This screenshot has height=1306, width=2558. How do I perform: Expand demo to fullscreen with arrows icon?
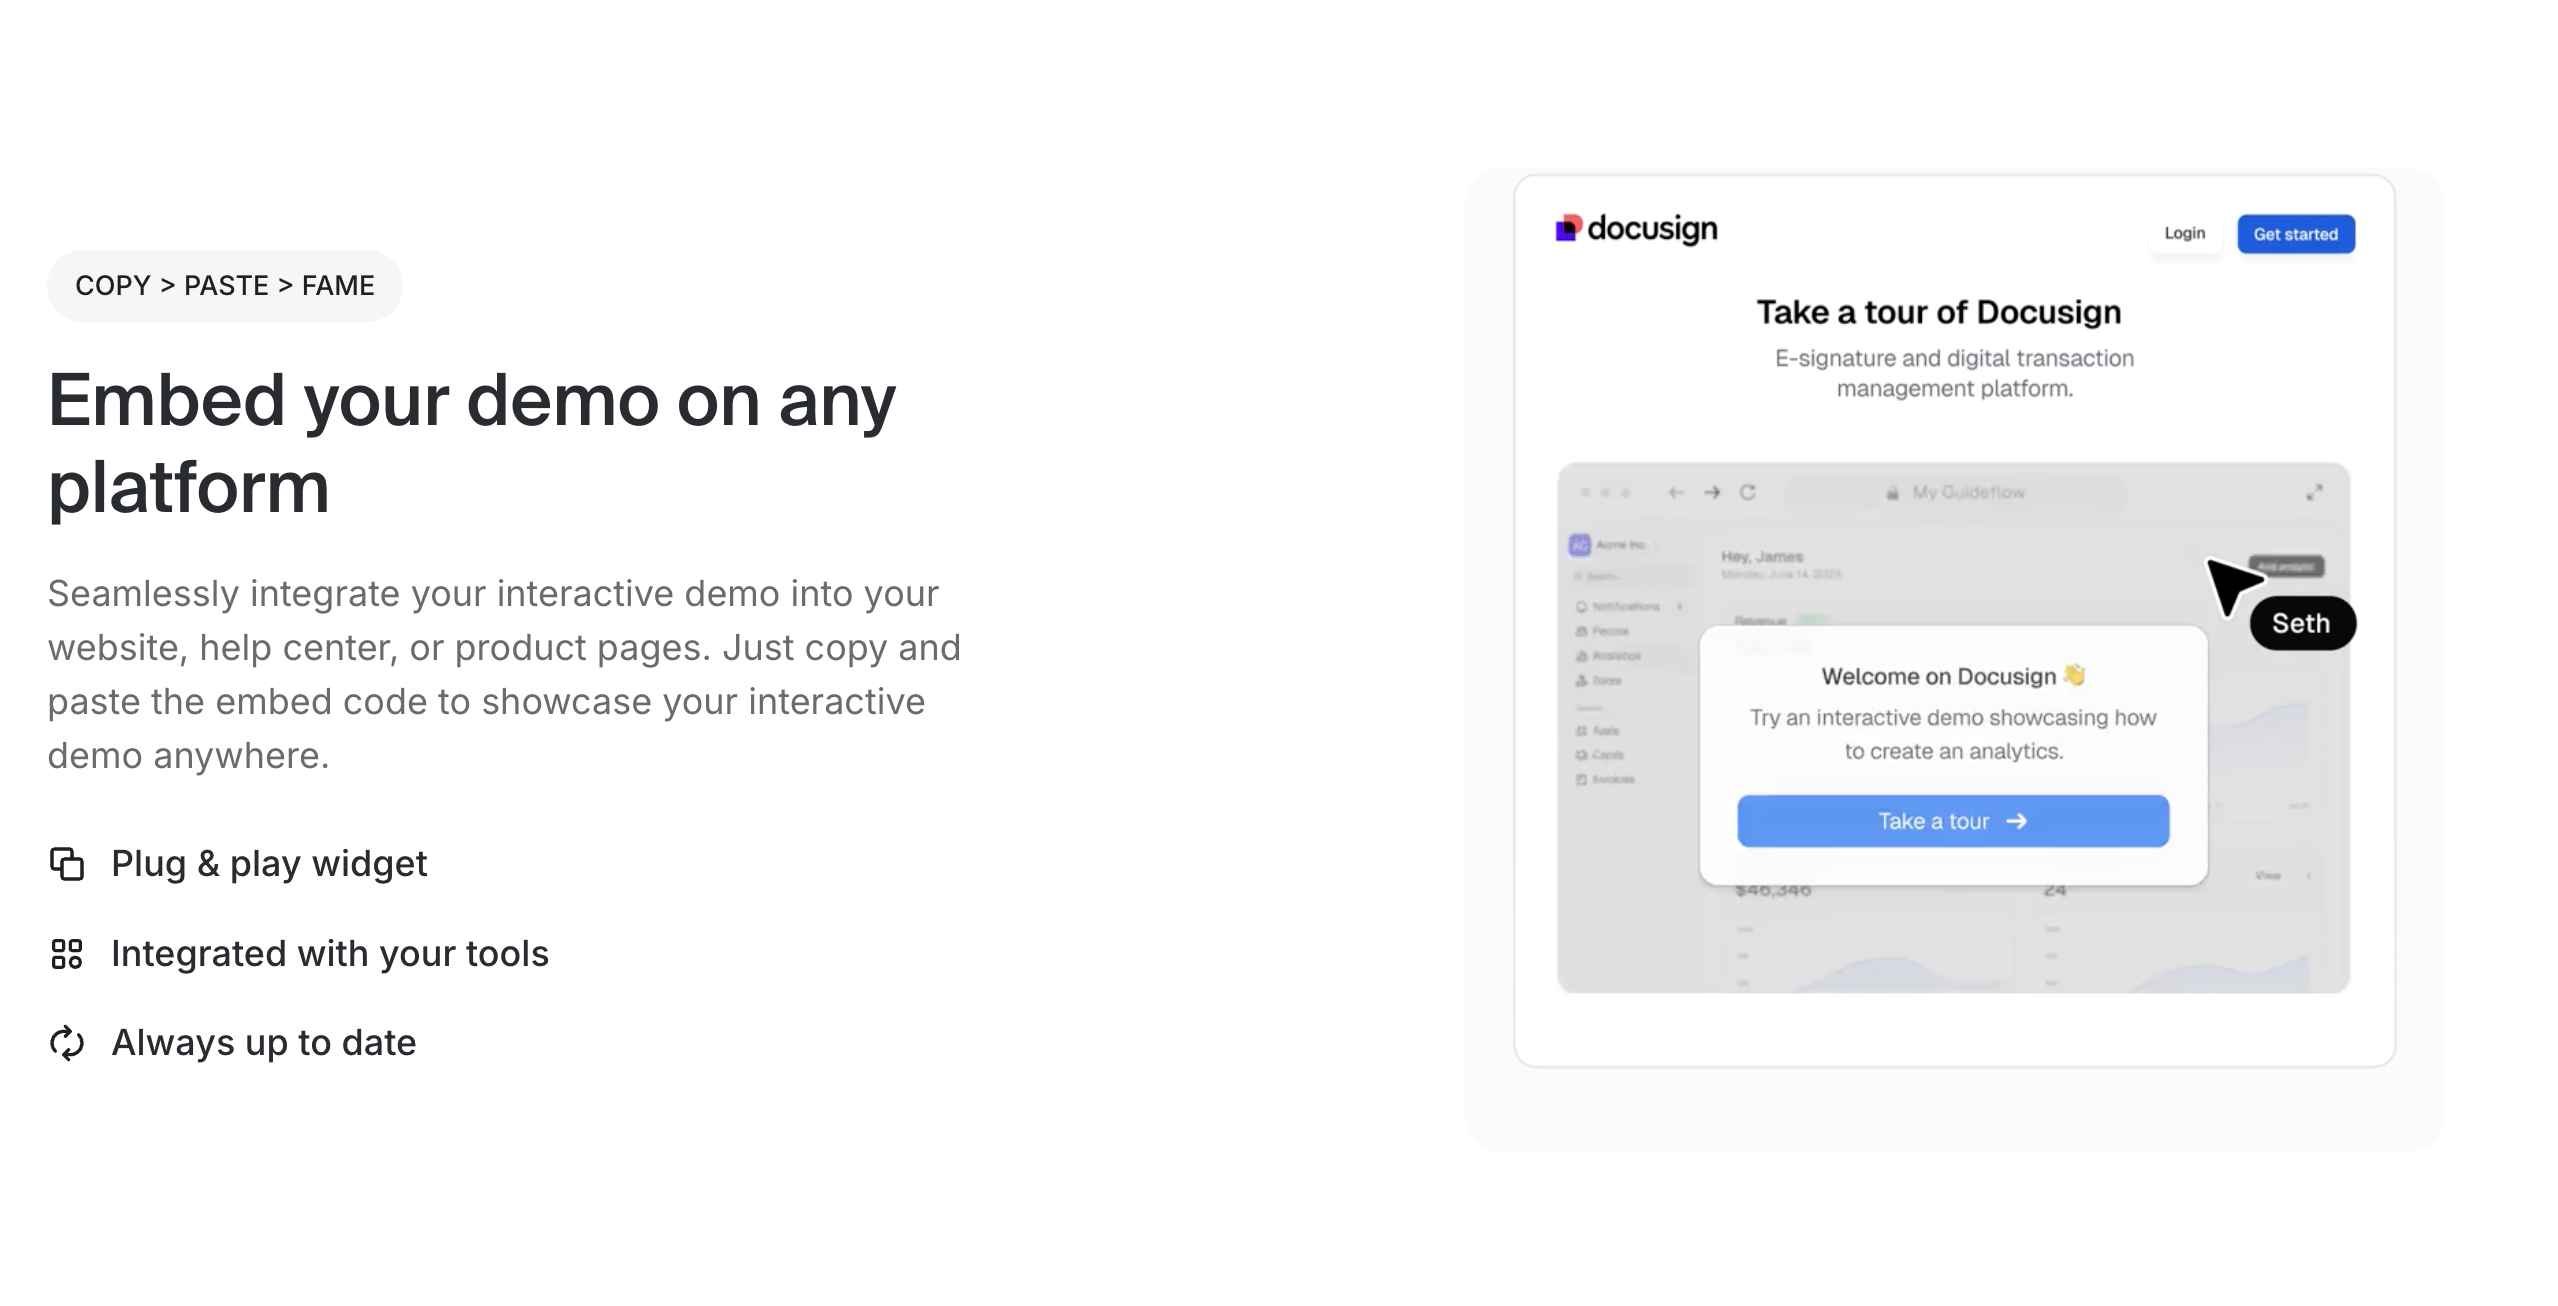(x=2314, y=492)
